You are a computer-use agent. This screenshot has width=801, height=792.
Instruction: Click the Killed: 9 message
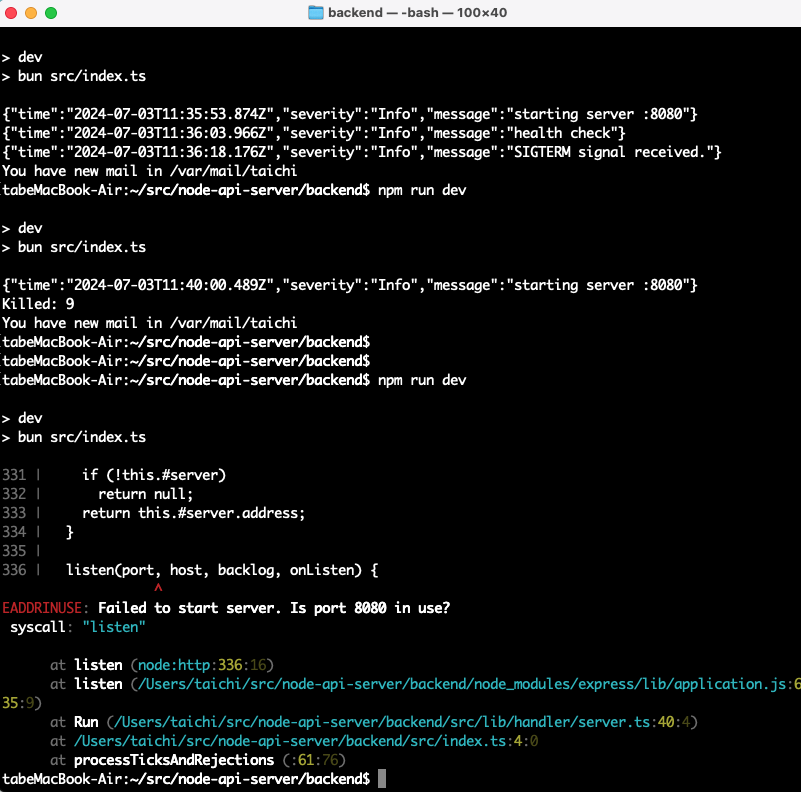coord(37,303)
